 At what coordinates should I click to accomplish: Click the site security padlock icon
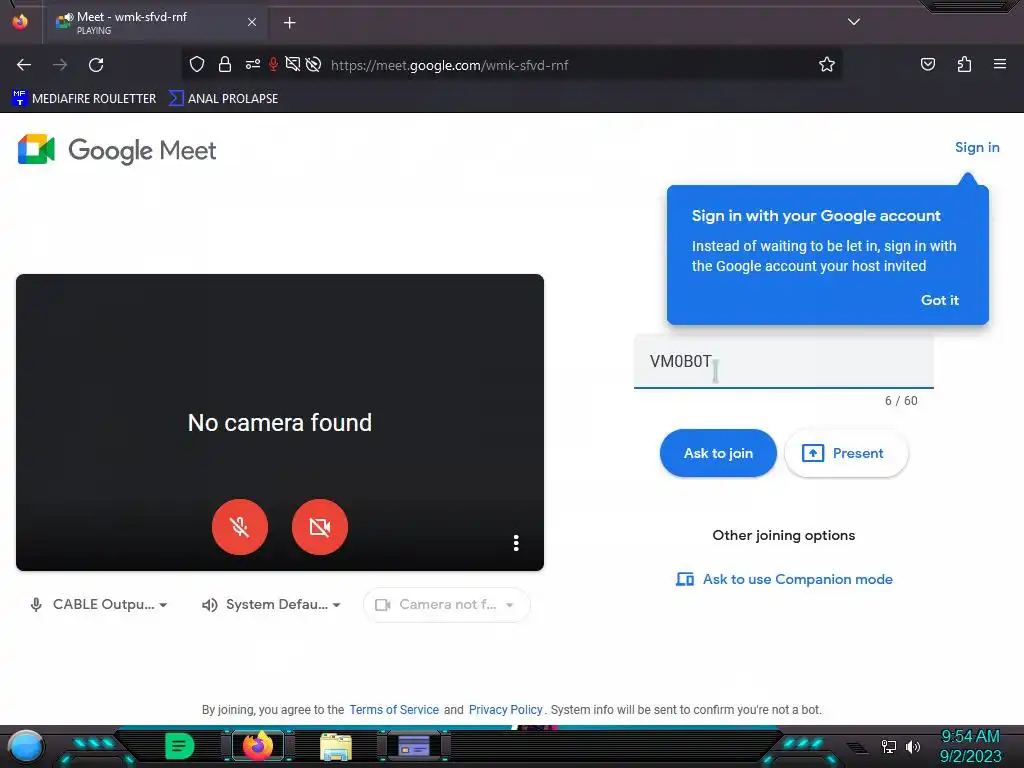coord(225,65)
